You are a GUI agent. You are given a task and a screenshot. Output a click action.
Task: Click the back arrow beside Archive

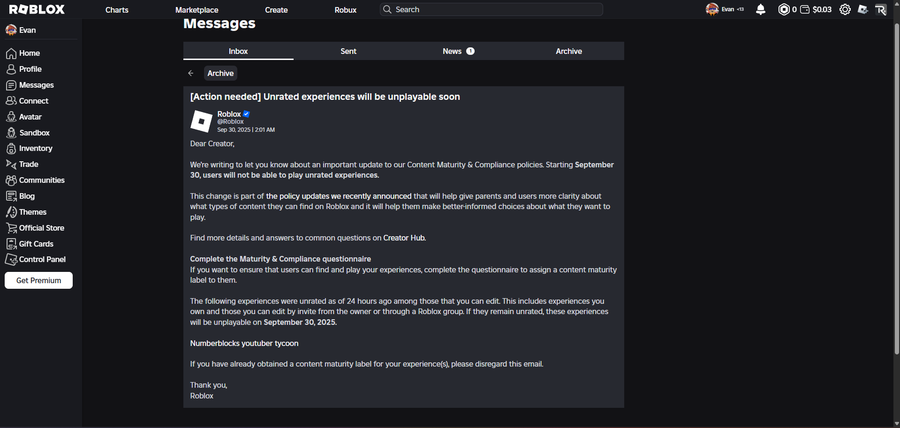191,73
